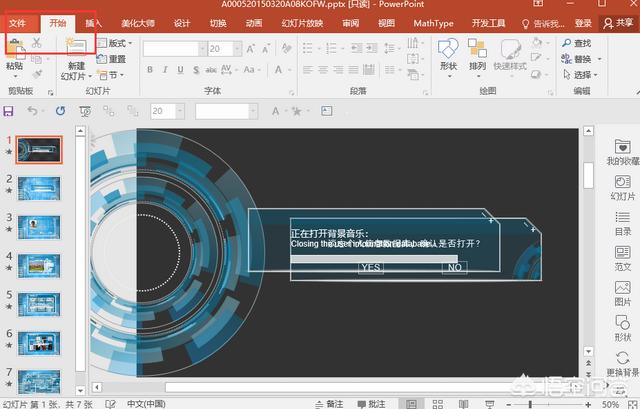Click the YES button on the slide
This screenshot has height=409, width=640.
point(371,267)
